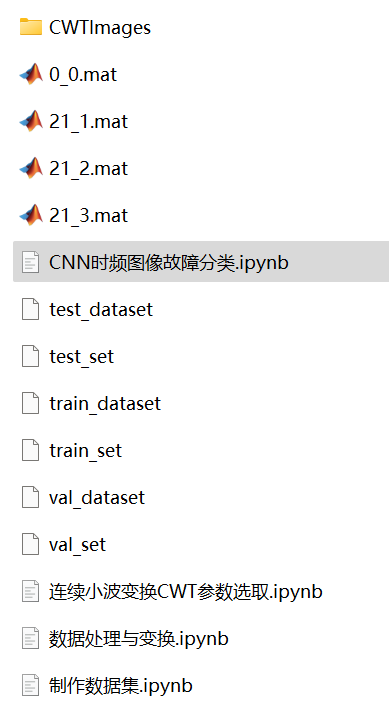
Task: Click the highlighted CNN时频图像故障分类.ipynb row
Action: 201,262
